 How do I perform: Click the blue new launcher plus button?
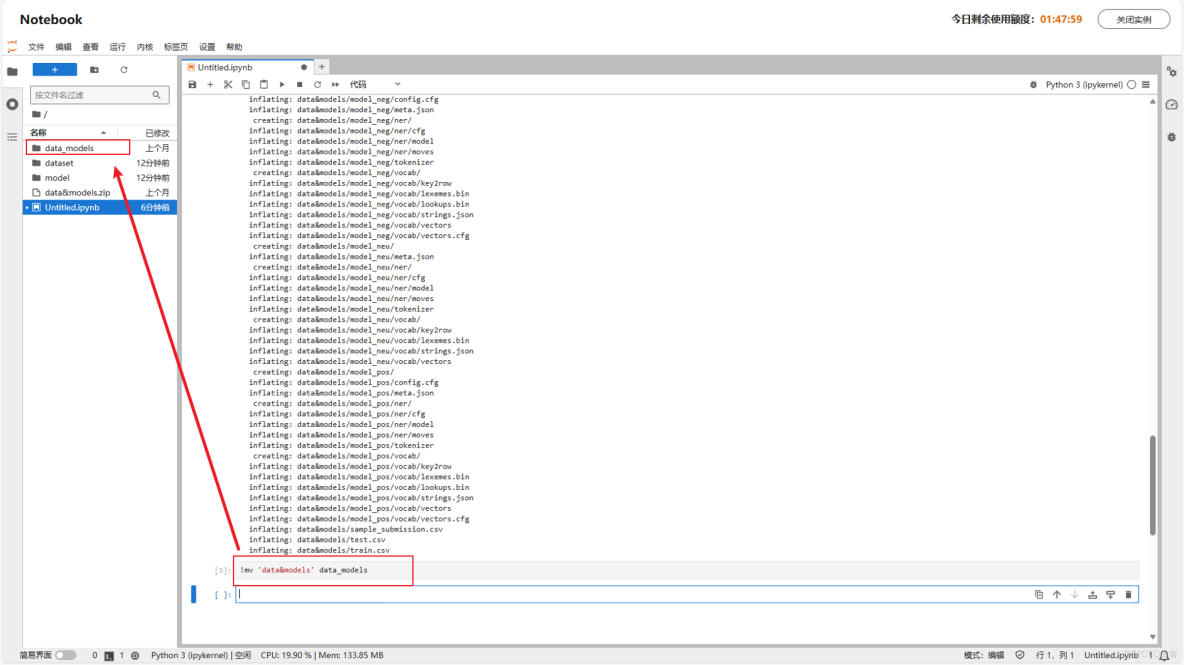pos(54,69)
